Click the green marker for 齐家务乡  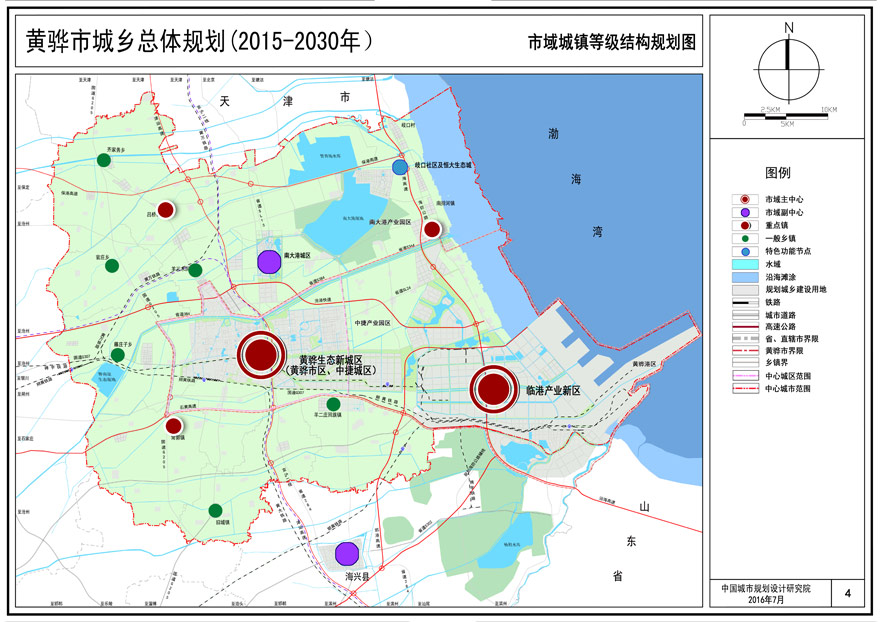click(x=103, y=160)
